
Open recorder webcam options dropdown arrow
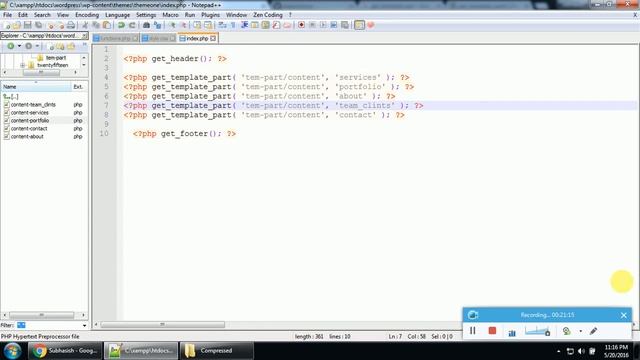tap(580, 331)
